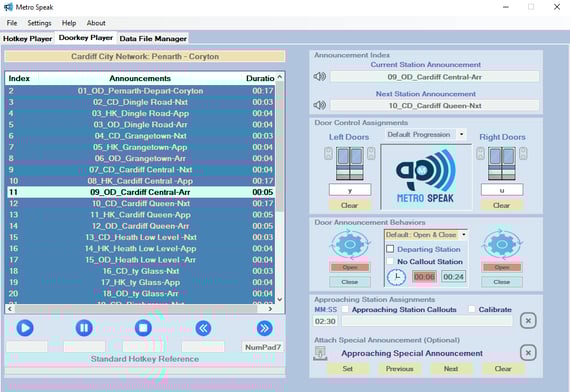Click the left door behavior gear icon
This screenshot has width=570, height=392.
tap(350, 244)
